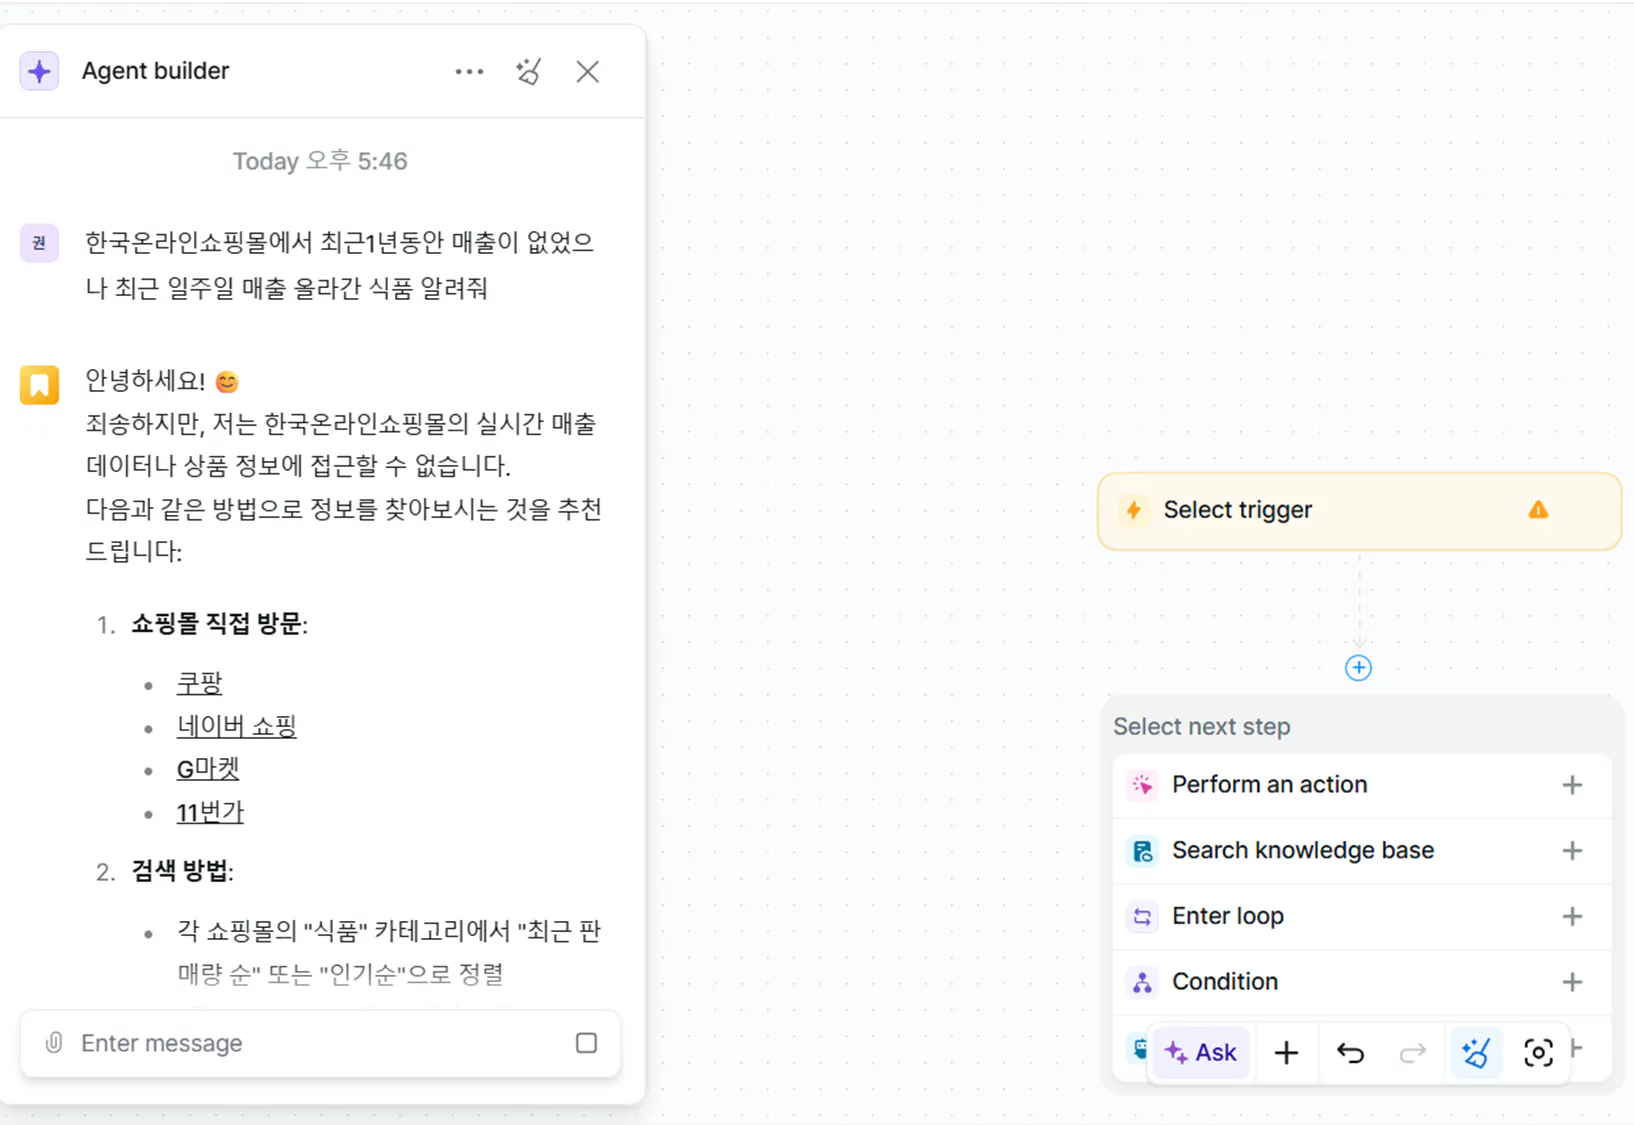This screenshot has height=1125, width=1634.
Task: Click plus connector below Select trigger node
Action: pyautogui.click(x=1358, y=667)
